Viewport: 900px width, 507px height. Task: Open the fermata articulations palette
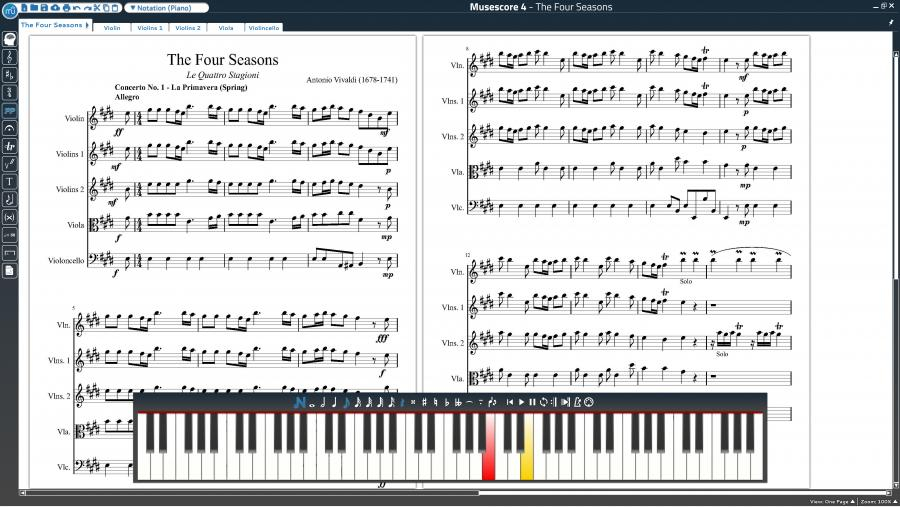coord(10,128)
